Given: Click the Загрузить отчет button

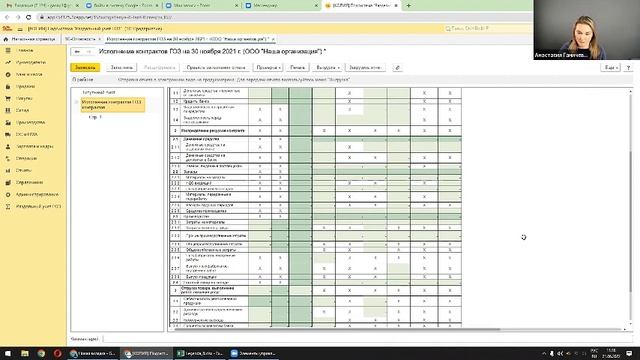Looking at the screenshot, I should tap(365, 68).
